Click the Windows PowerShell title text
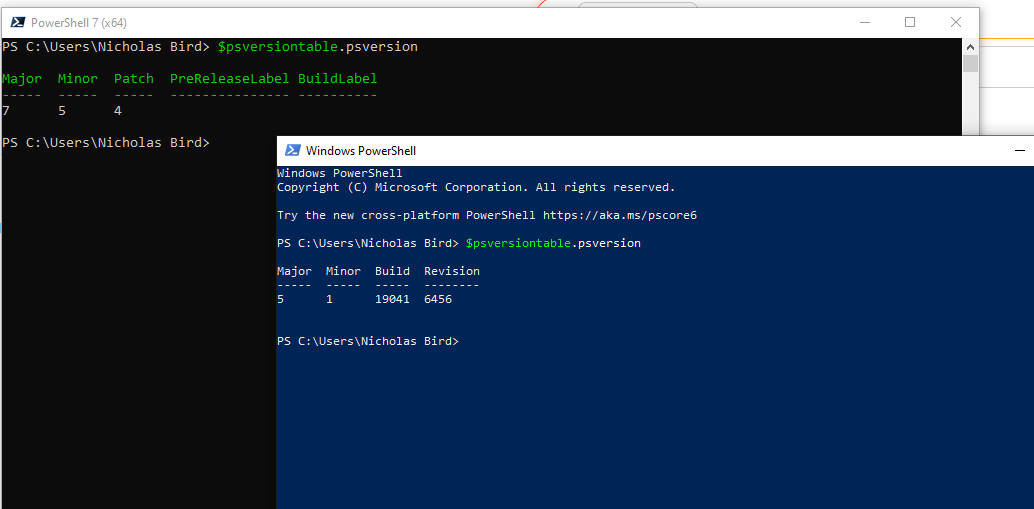The height and width of the screenshot is (509, 1034). [x=361, y=151]
